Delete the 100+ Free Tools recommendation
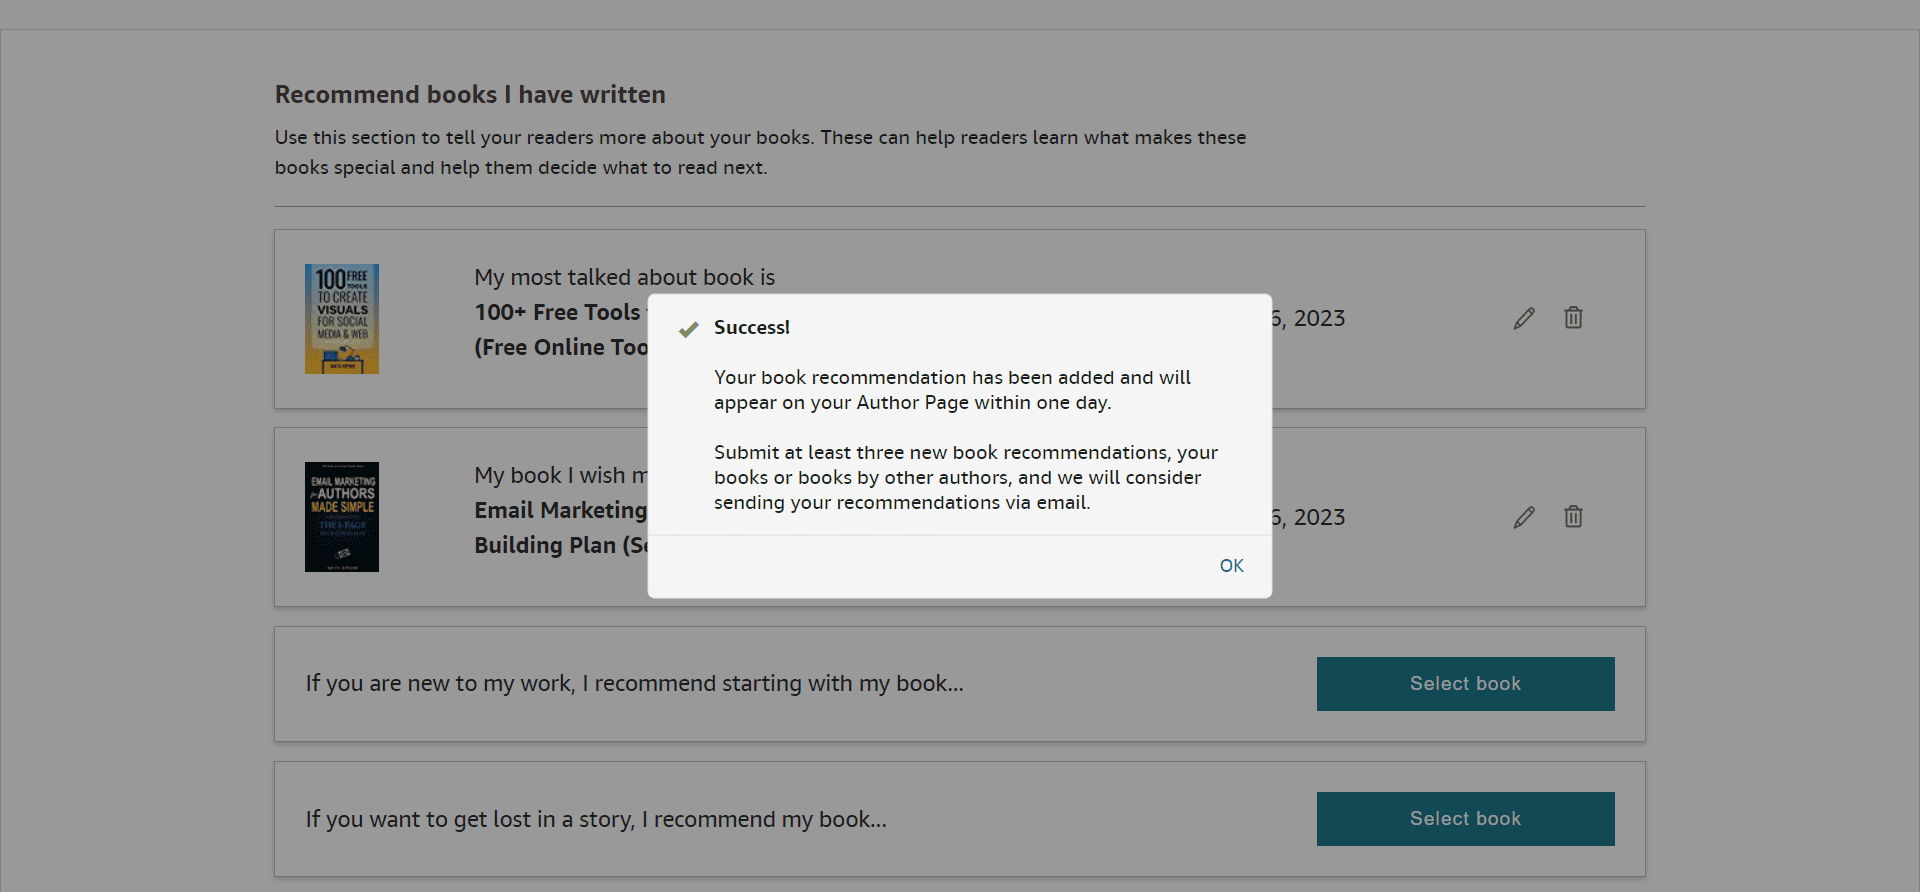This screenshot has width=1920, height=893. click(1573, 318)
